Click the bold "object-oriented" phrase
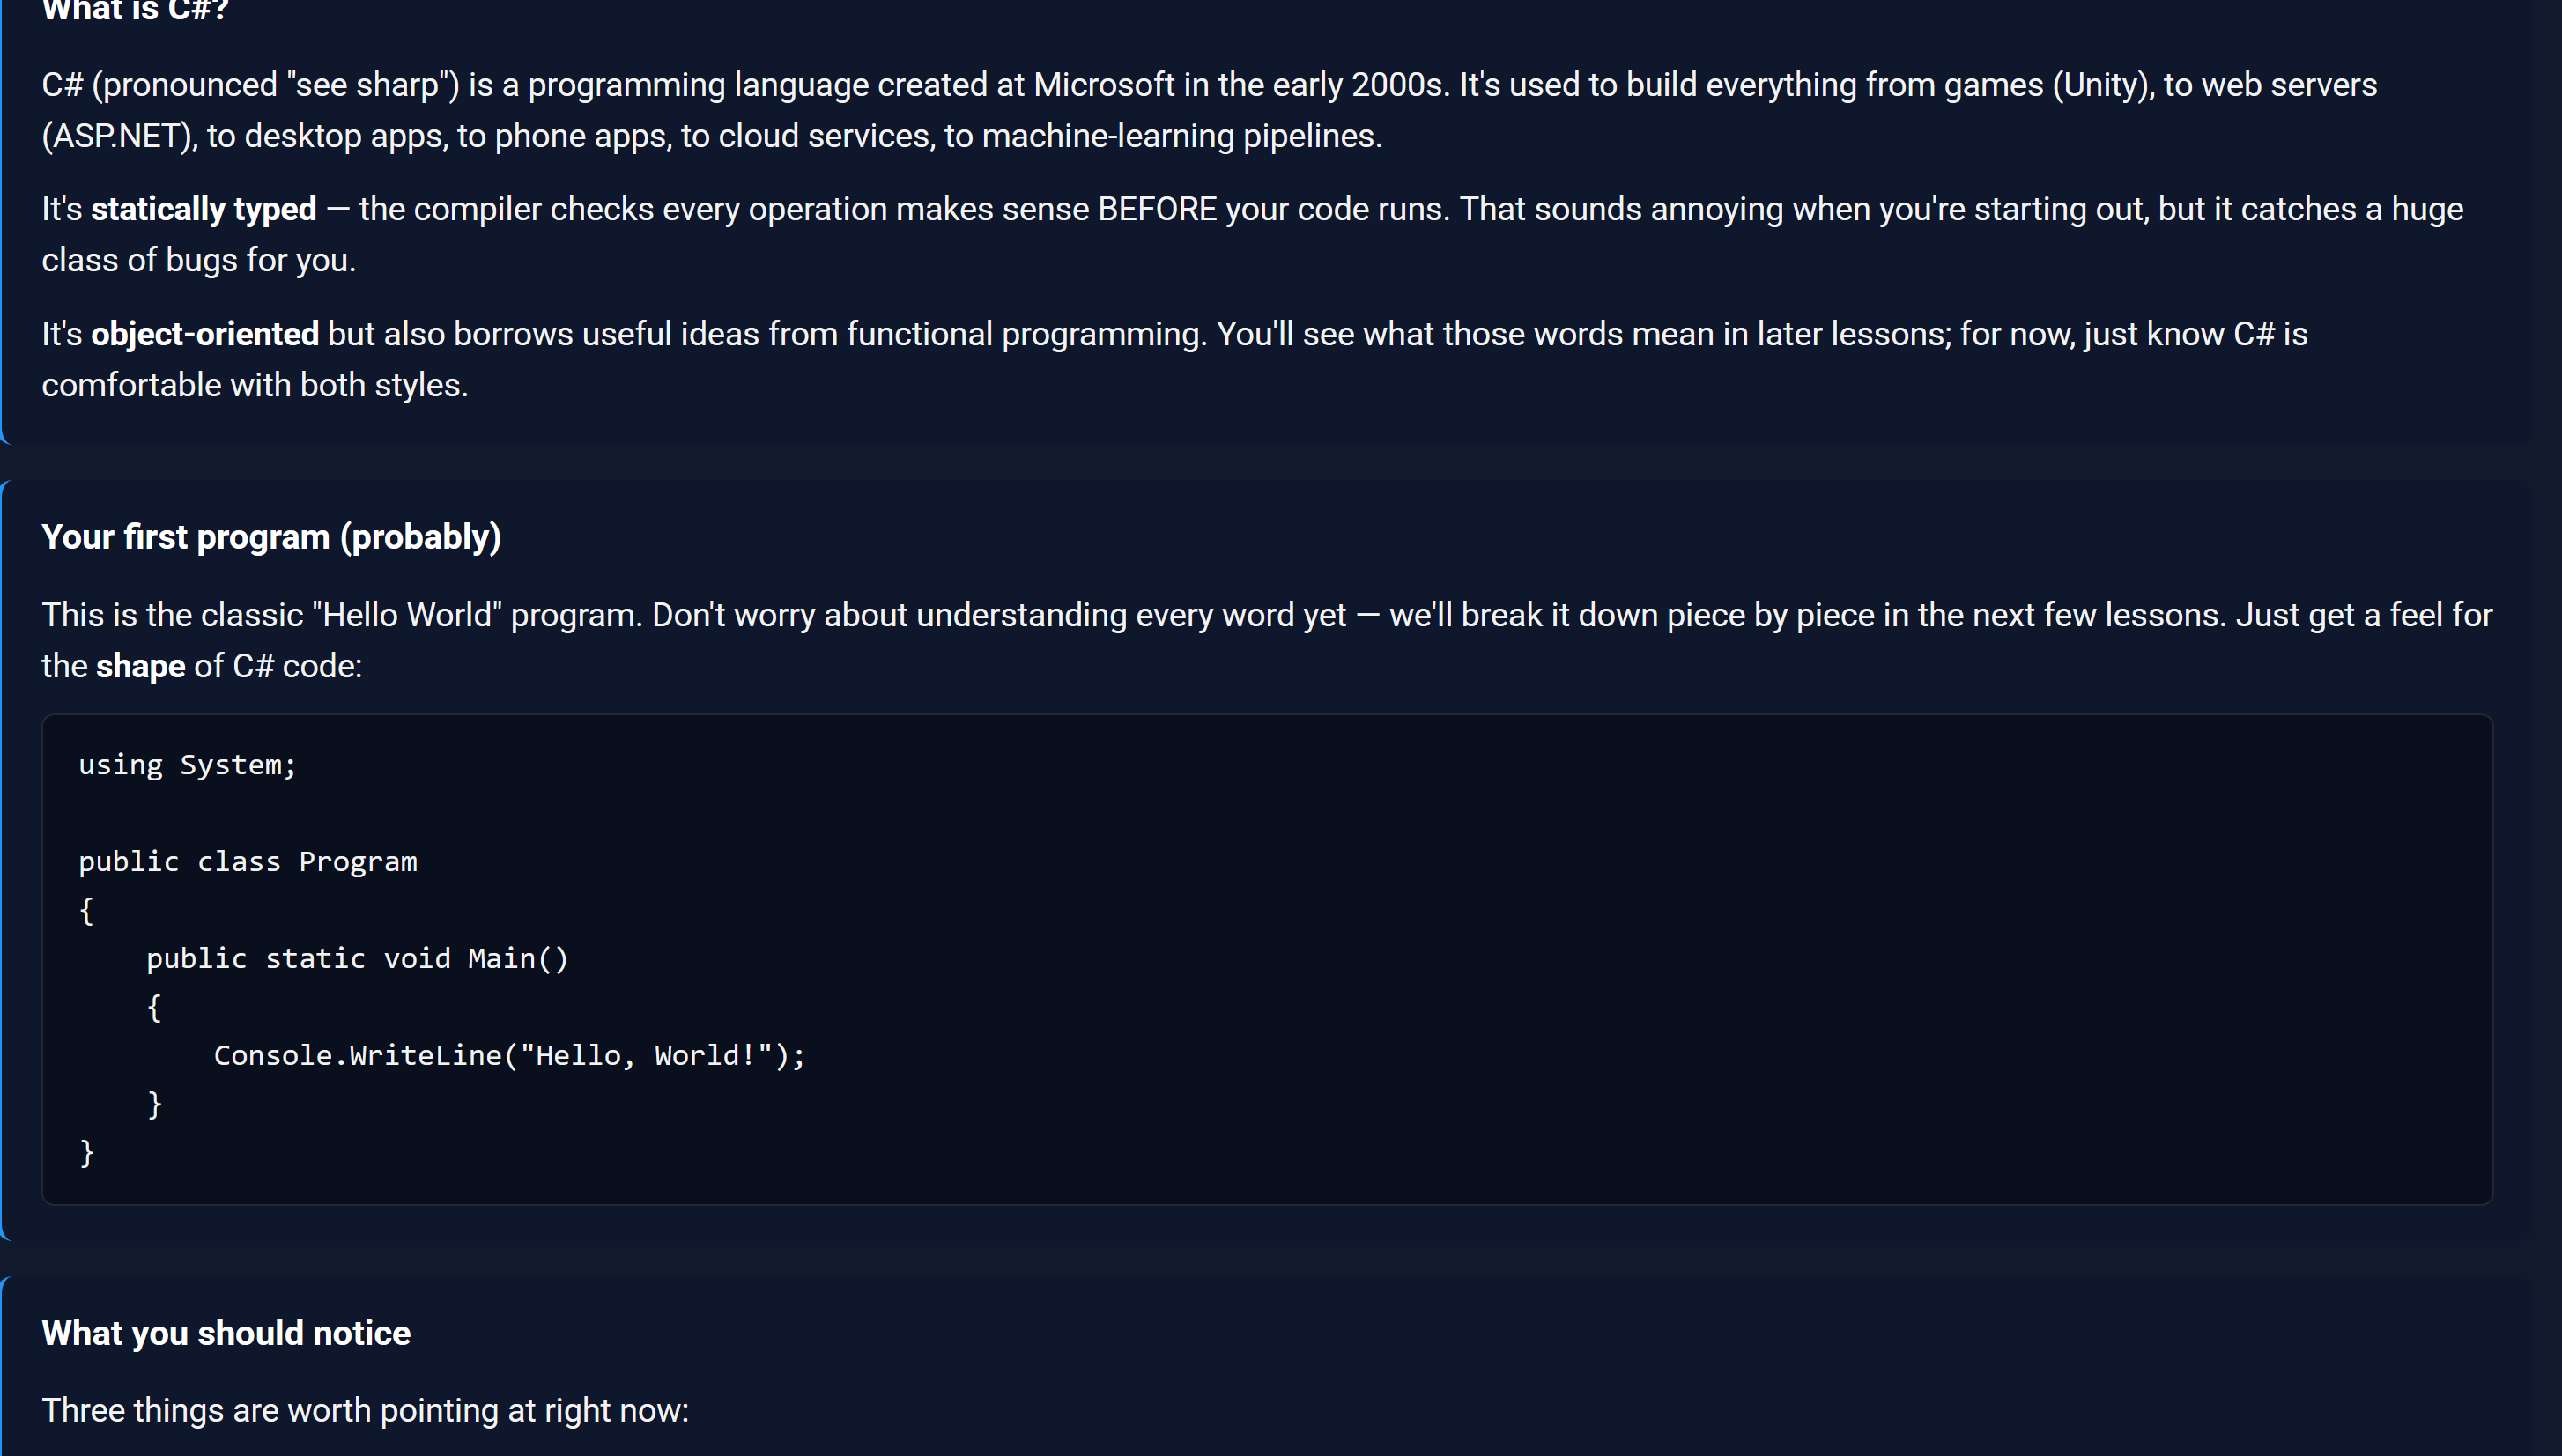 (205, 334)
